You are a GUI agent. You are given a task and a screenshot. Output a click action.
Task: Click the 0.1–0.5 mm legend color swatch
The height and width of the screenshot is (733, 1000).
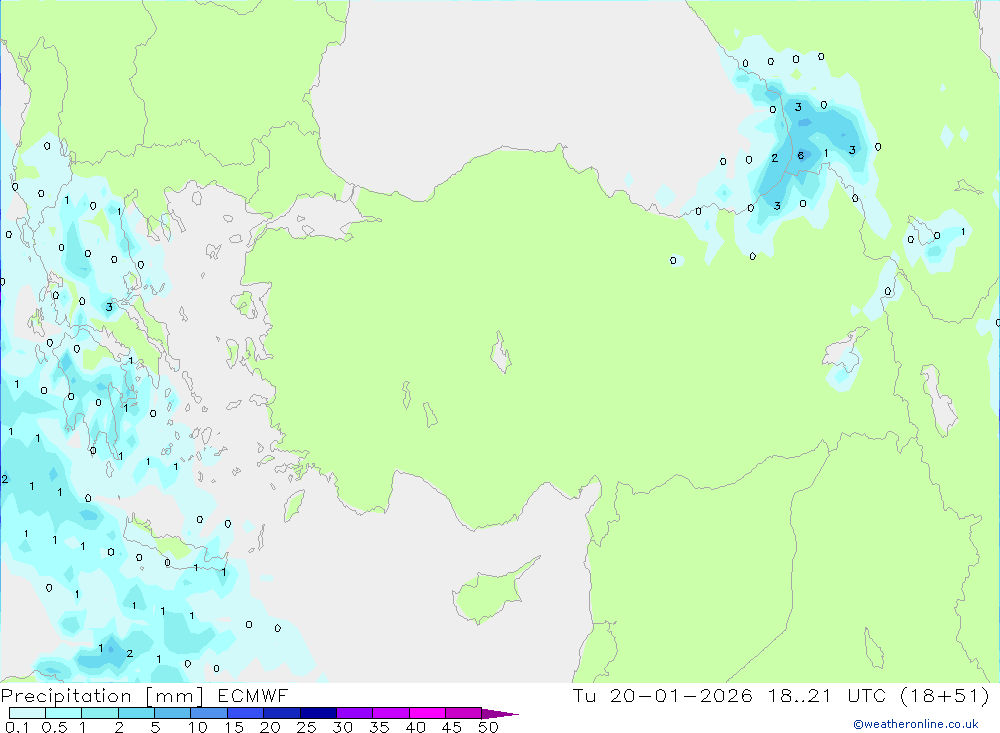click(x=27, y=713)
